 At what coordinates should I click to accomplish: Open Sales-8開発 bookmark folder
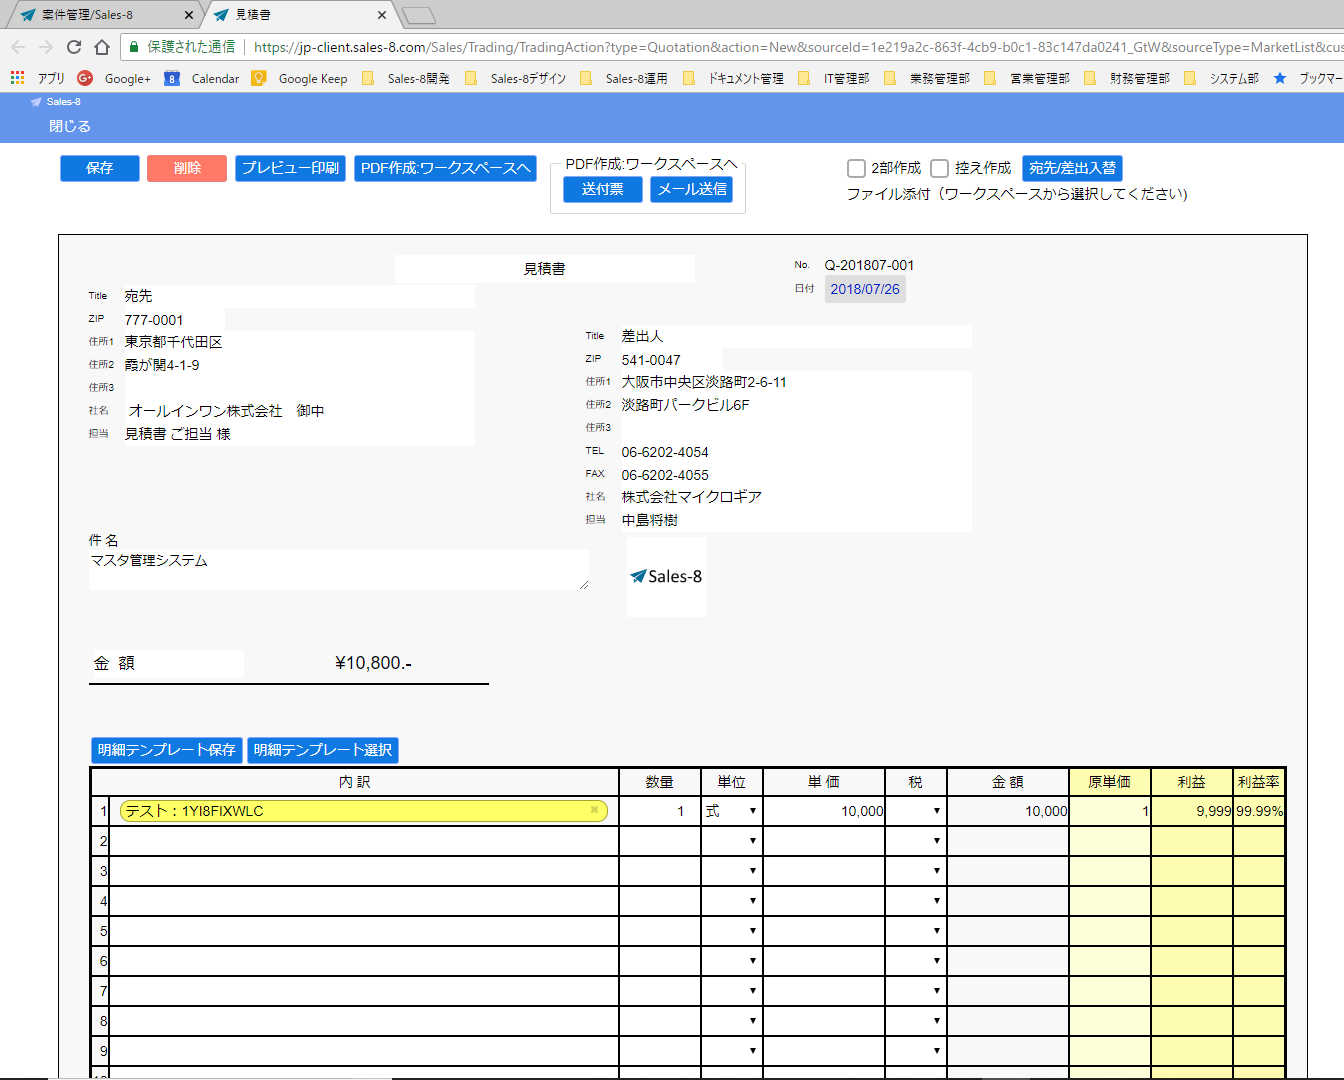click(x=406, y=78)
